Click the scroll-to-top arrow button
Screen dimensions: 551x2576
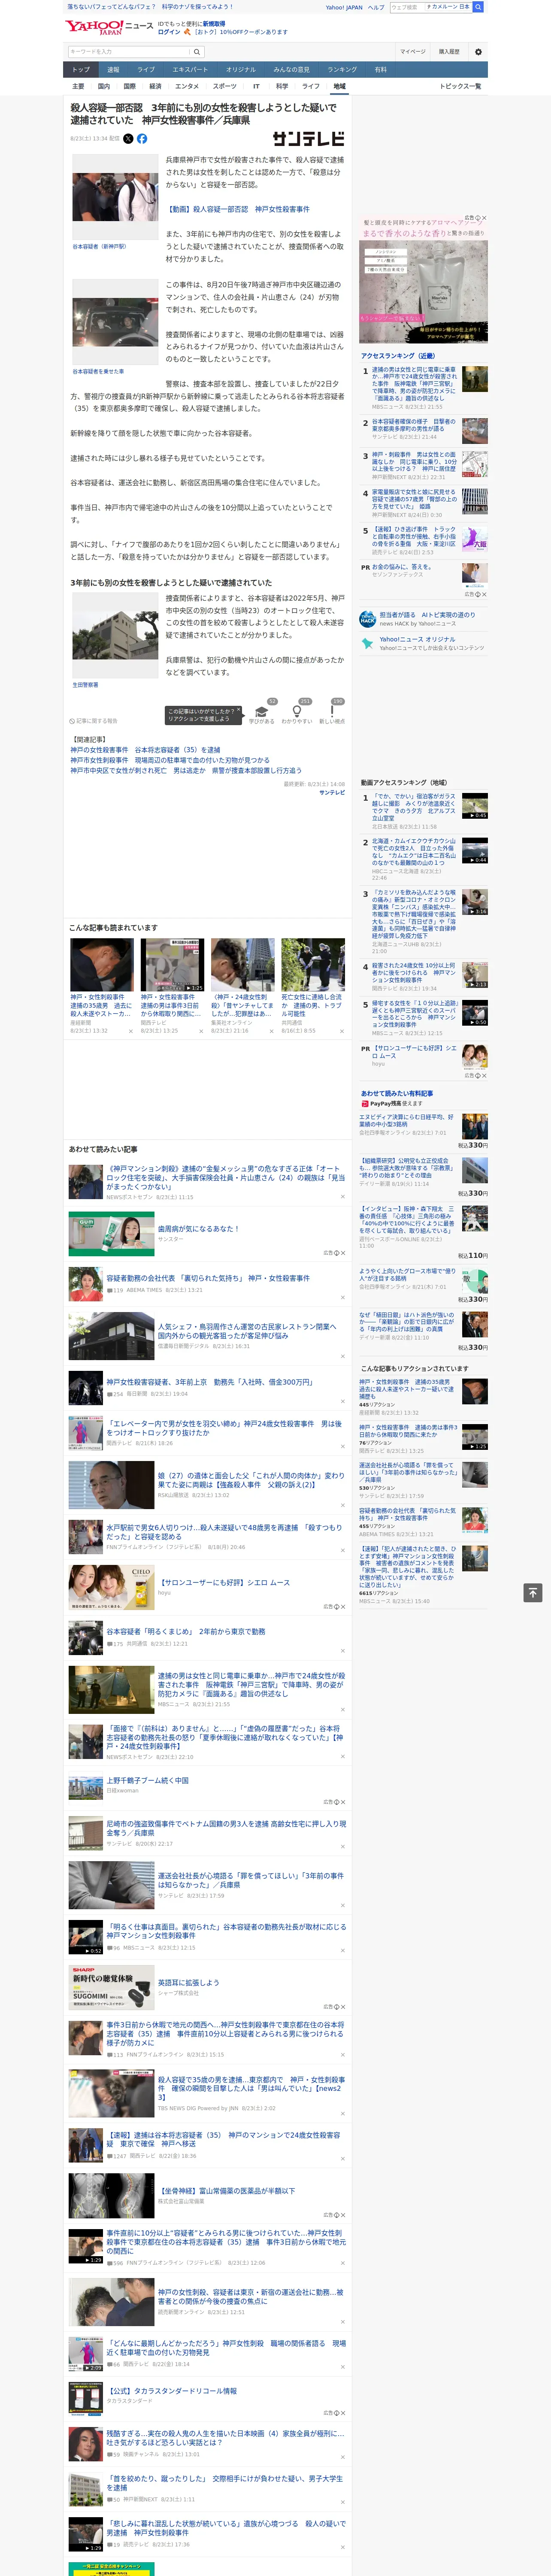pyautogui.click(x=533, y=1592)
